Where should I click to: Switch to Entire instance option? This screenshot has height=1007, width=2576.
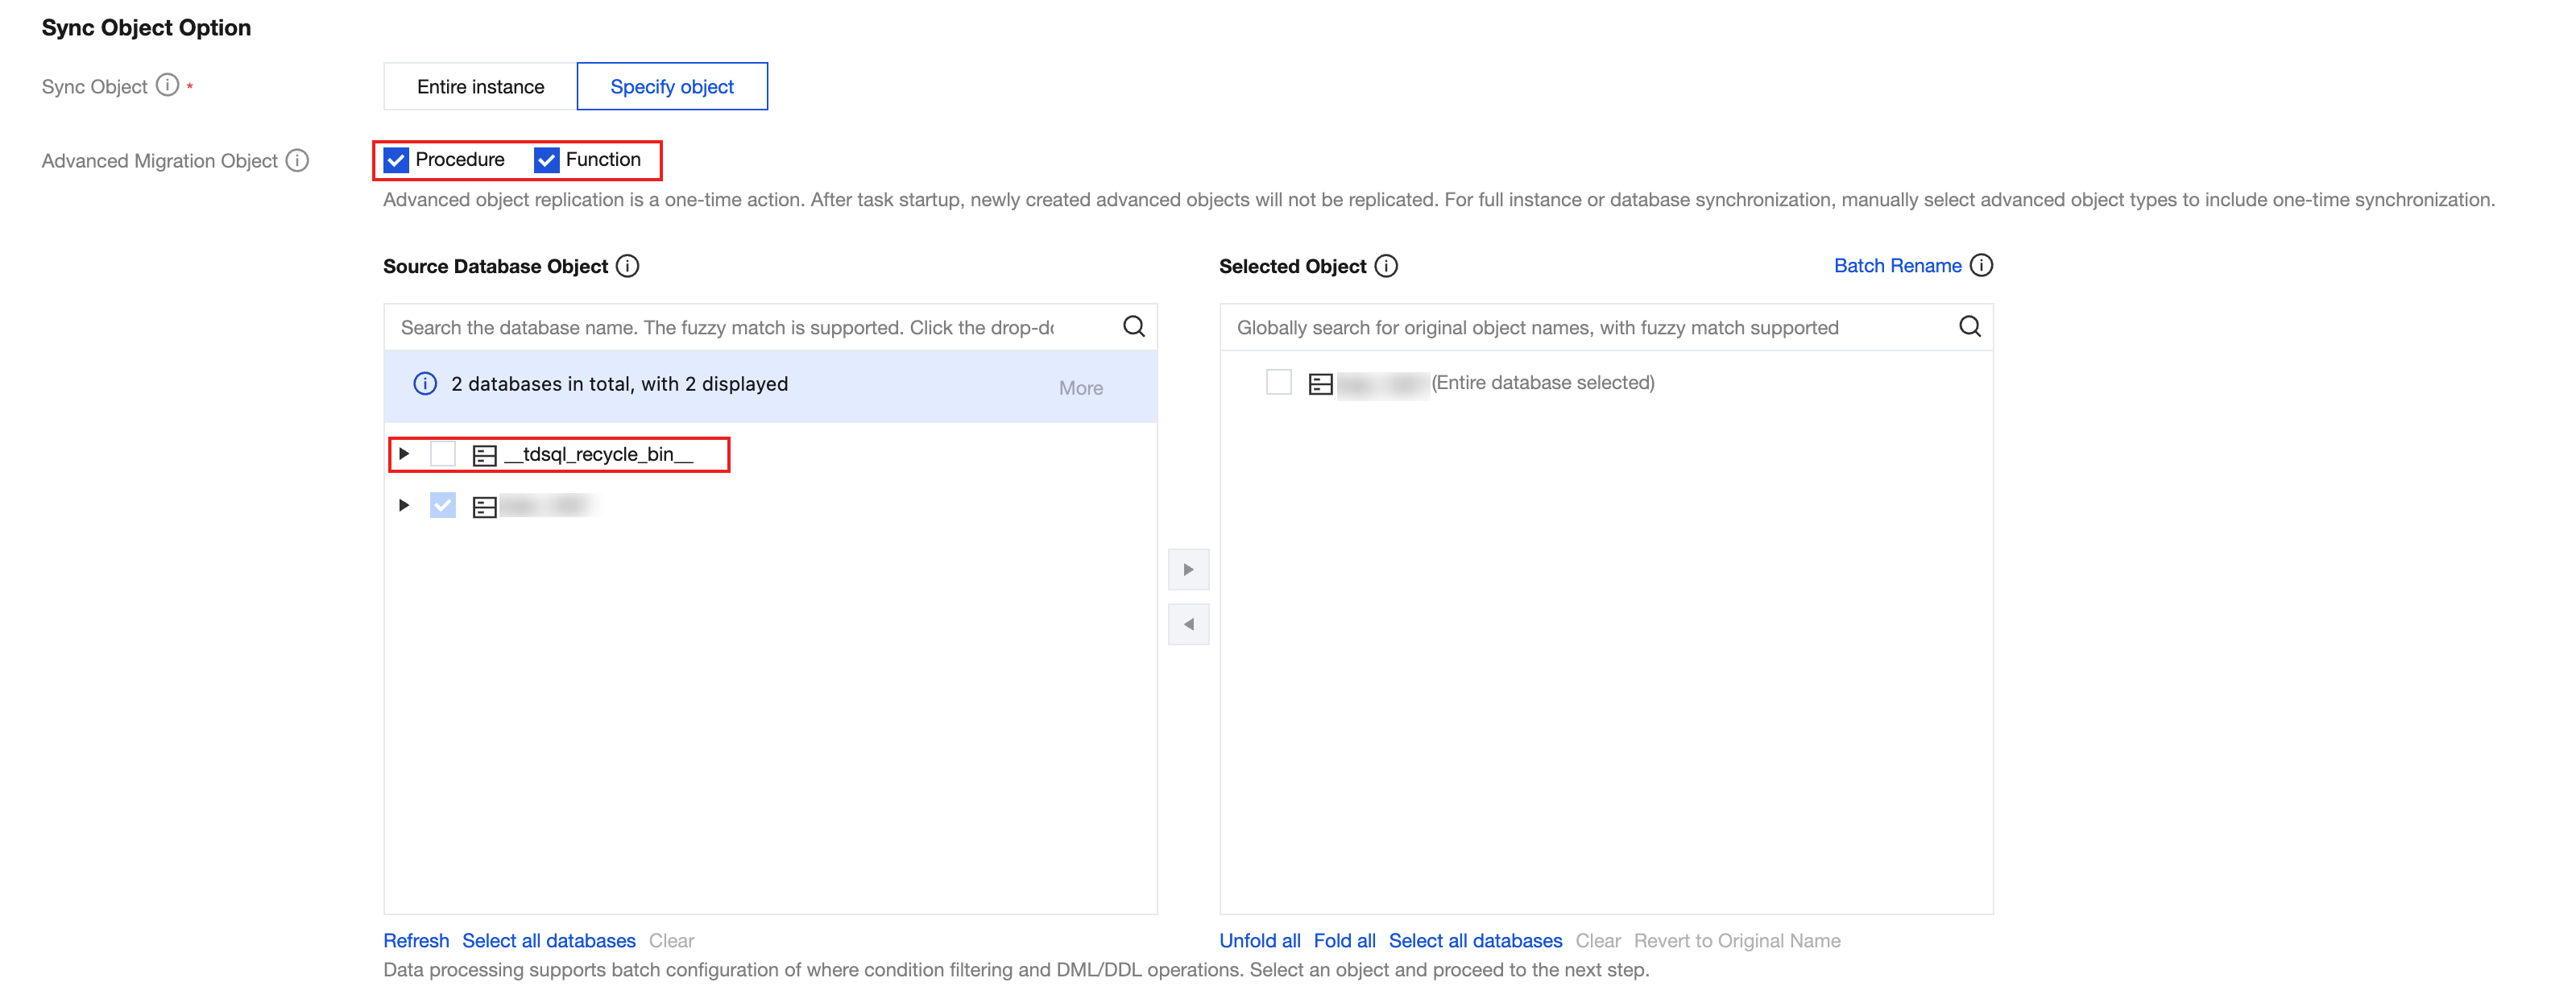tap(480, 87)
